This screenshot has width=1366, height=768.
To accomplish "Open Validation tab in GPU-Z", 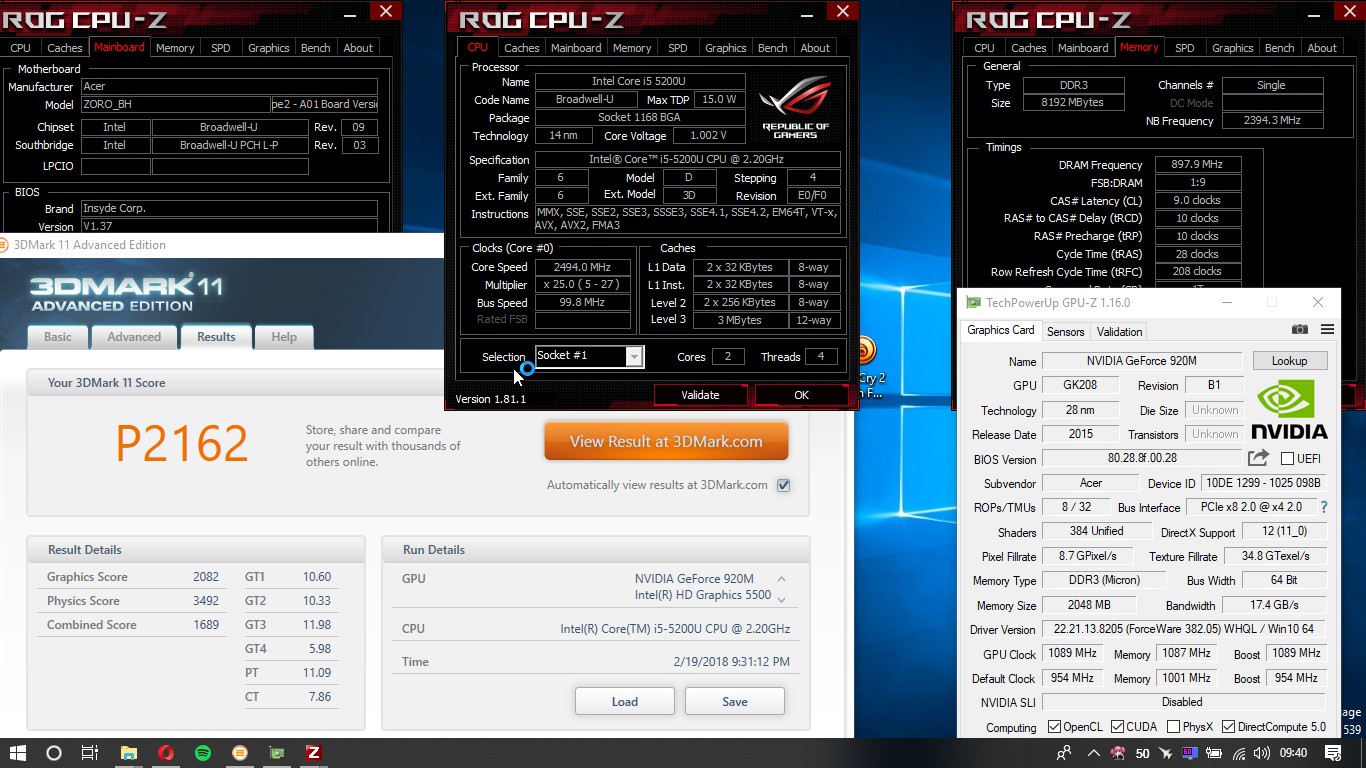I will [x=1119, y=331].
